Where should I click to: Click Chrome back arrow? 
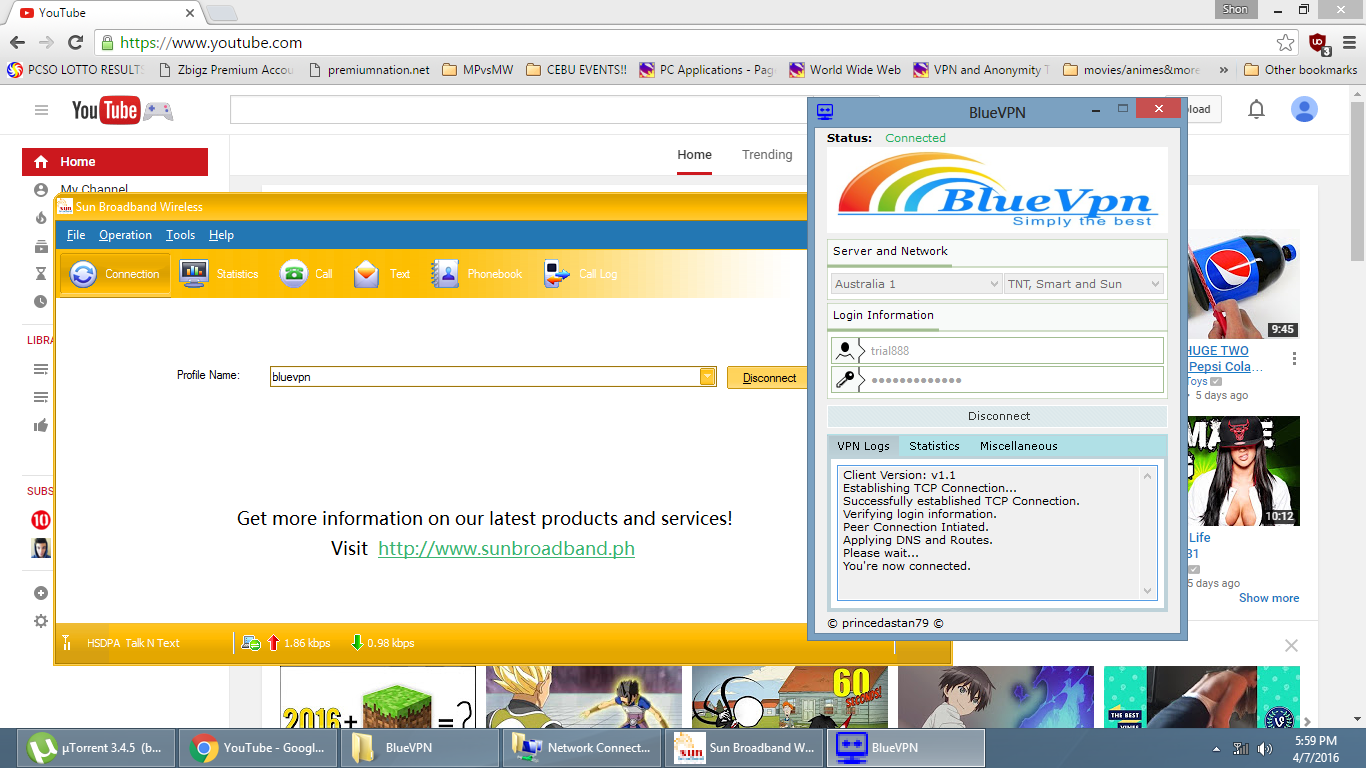tap(17, 43)
